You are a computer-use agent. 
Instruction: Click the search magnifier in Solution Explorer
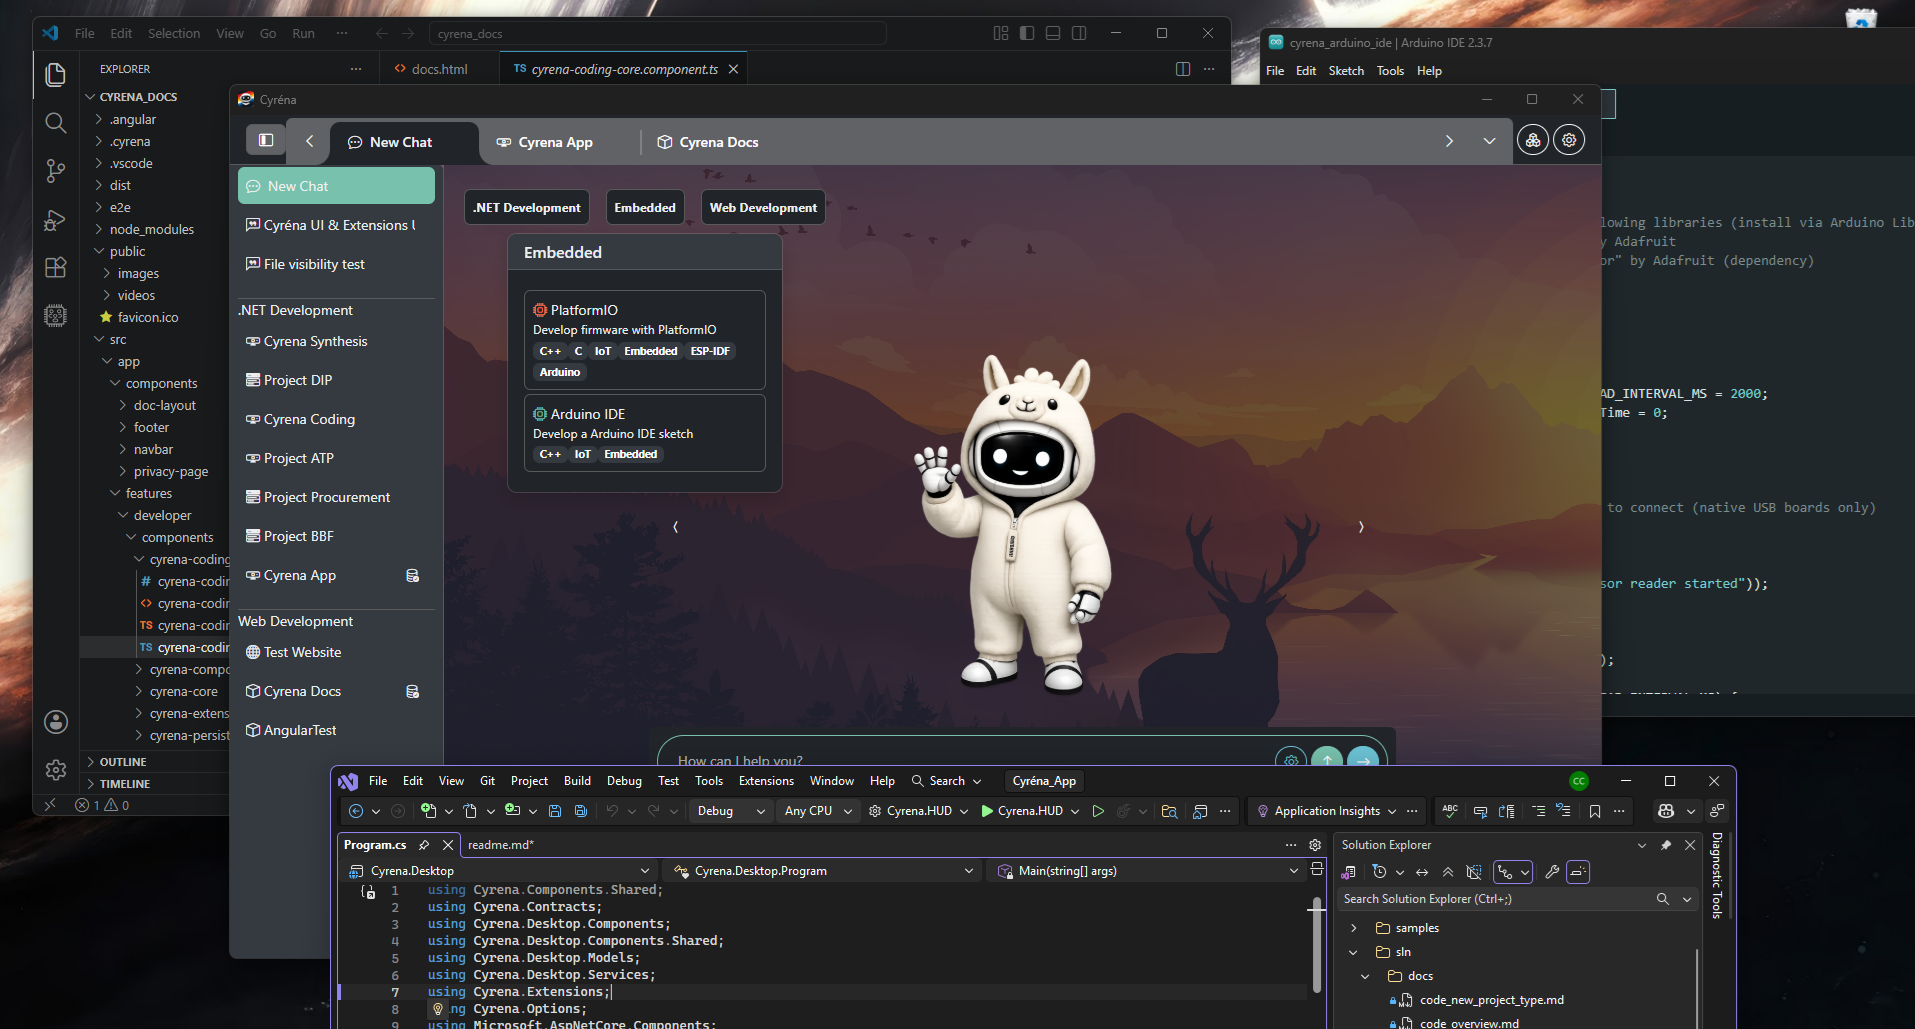pyautogui.click(x=1663, y=899)
